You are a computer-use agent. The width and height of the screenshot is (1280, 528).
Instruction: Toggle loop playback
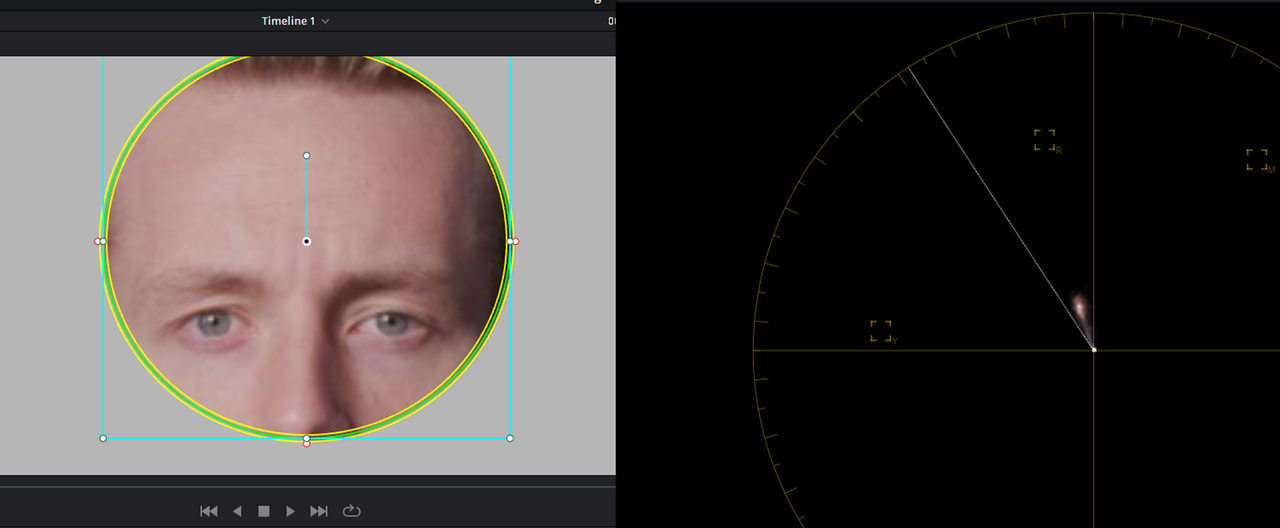(x=351, y=511)
